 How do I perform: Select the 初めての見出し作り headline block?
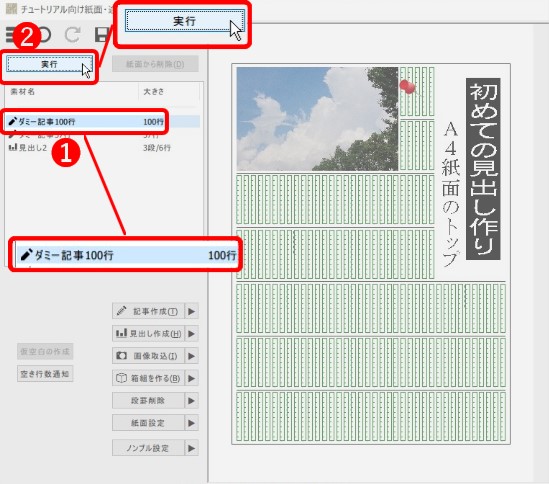[x=483, y=169]
